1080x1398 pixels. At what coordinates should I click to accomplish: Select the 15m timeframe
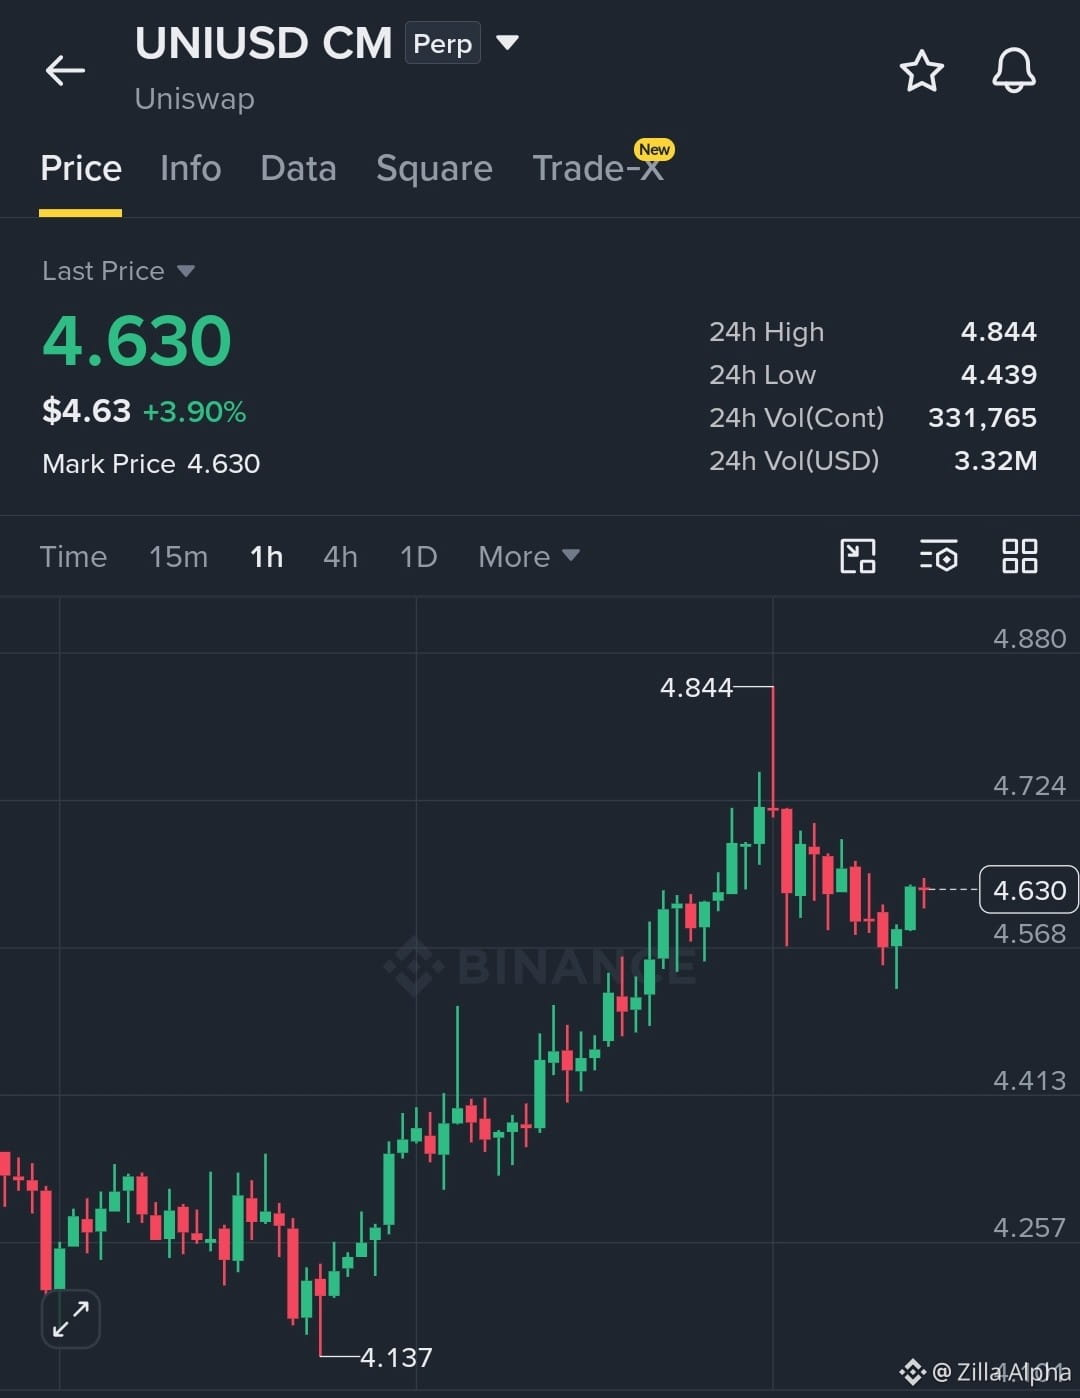point(178,556)
